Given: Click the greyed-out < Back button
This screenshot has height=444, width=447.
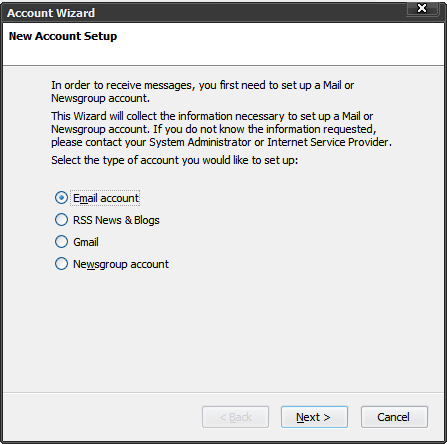Looking at the screenshot, I should point(235,417).
